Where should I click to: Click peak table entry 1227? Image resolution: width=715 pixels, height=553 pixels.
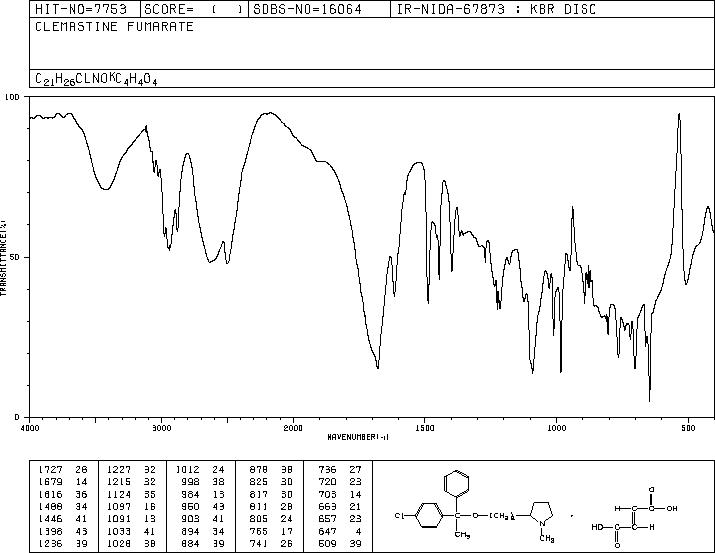click(131, 469)
